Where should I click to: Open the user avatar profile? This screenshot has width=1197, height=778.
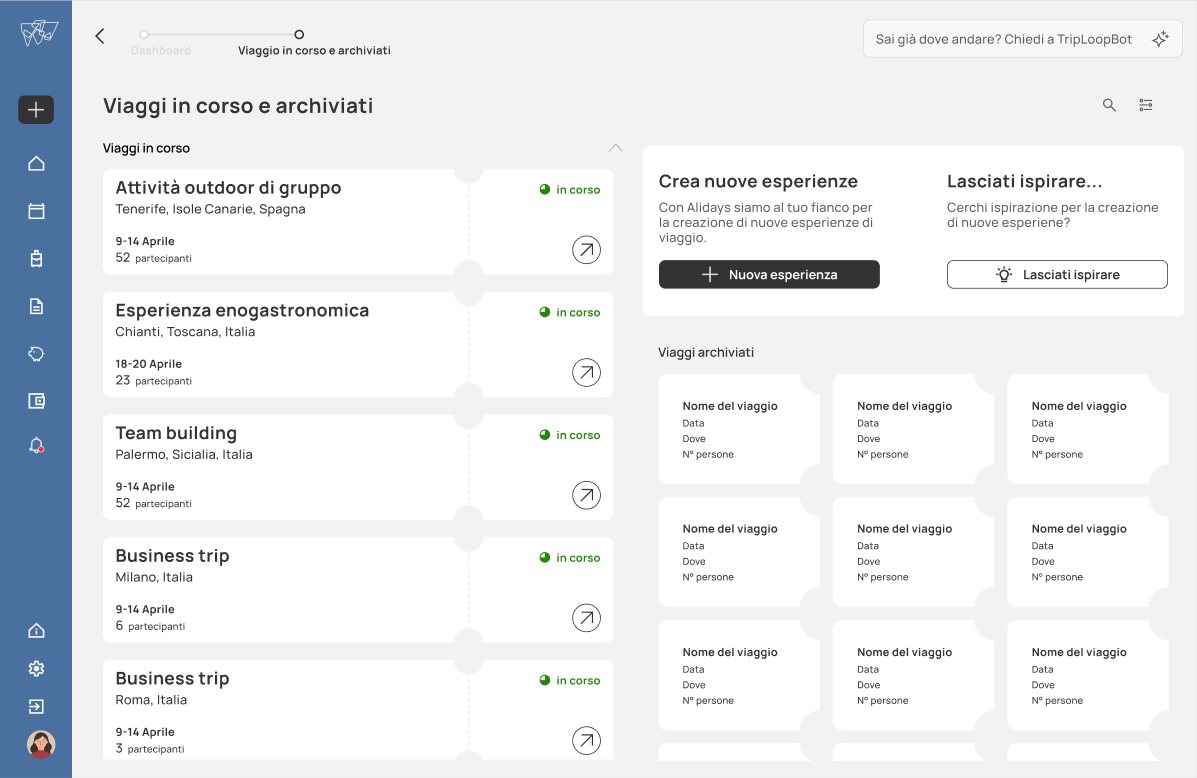click(40, 744)
